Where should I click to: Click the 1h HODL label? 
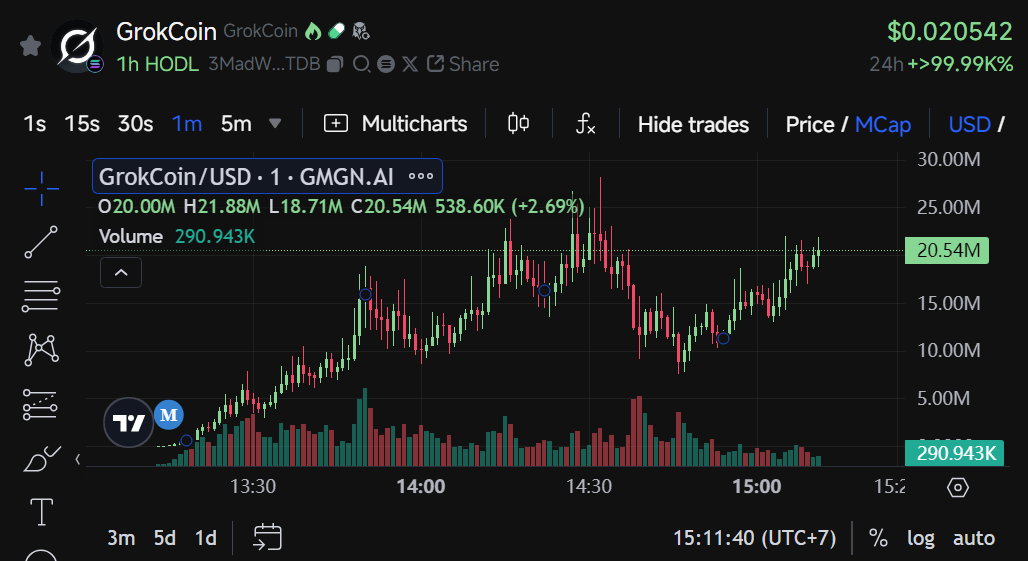157,64
